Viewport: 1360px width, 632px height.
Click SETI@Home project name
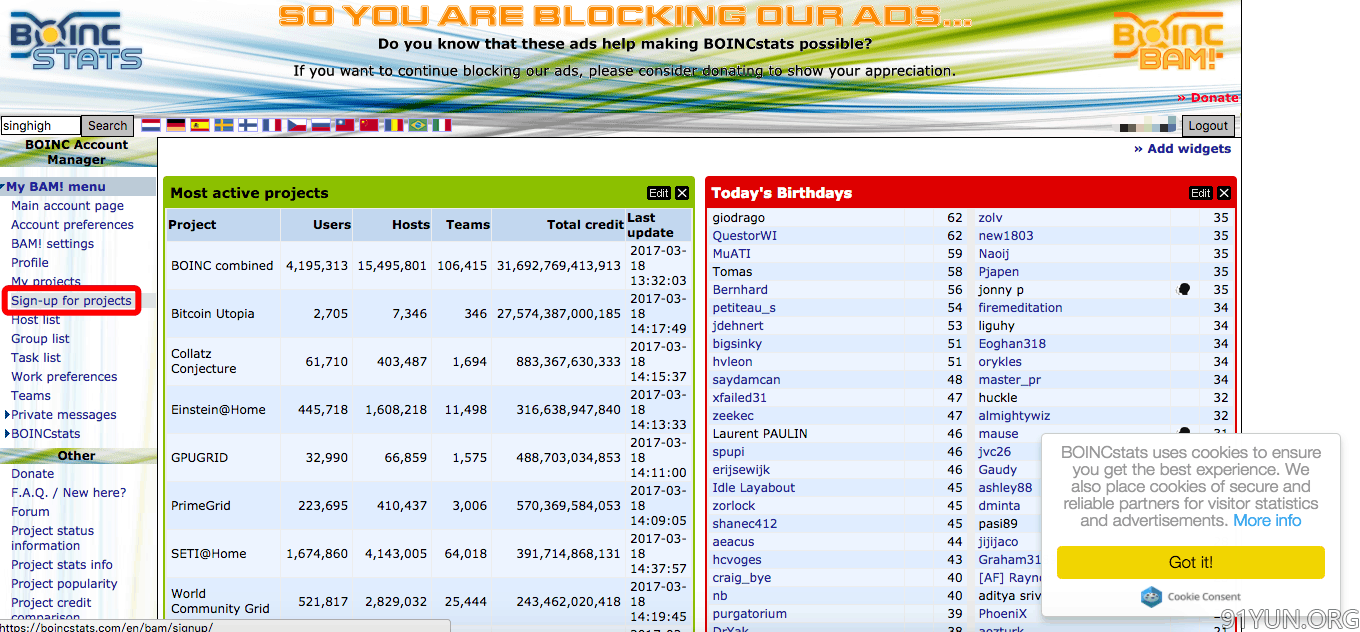(x=208, y=554)
